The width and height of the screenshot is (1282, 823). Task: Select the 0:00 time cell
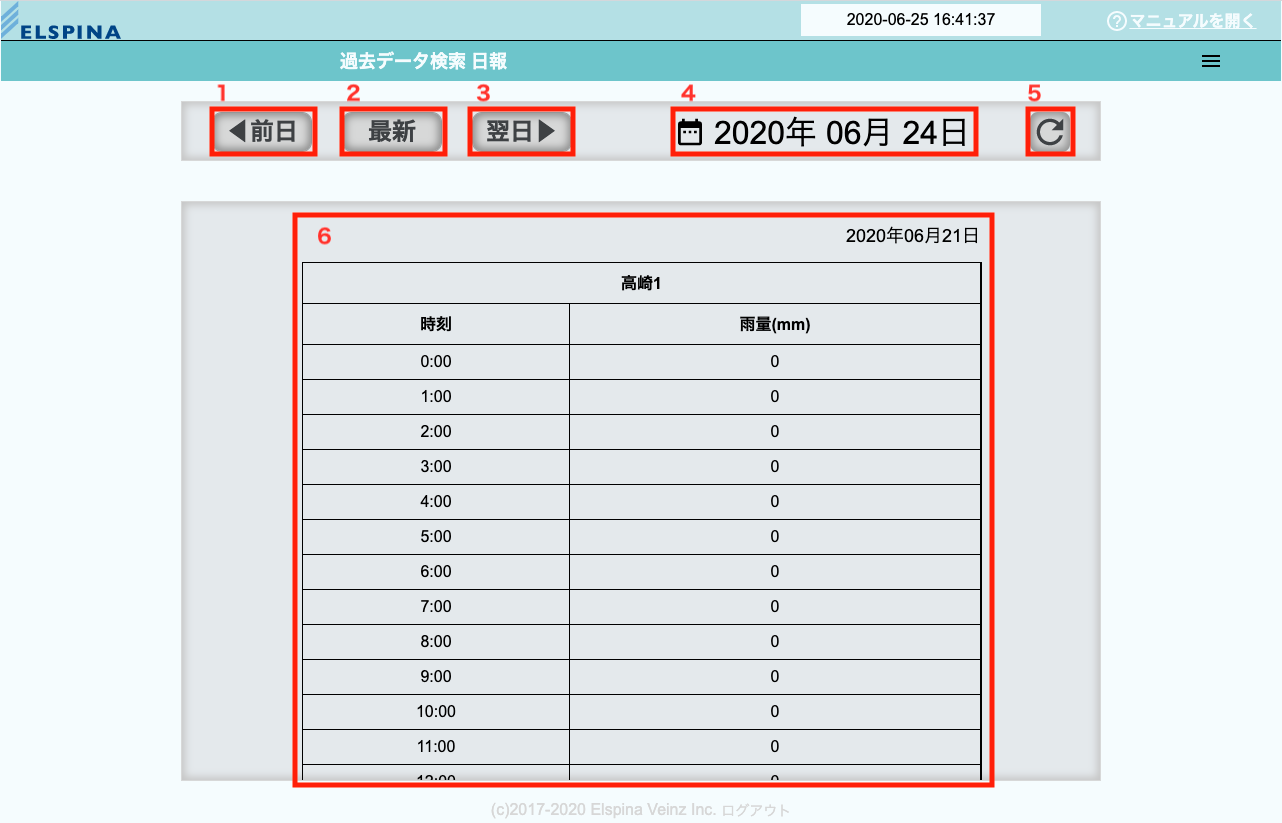(436, 362)
